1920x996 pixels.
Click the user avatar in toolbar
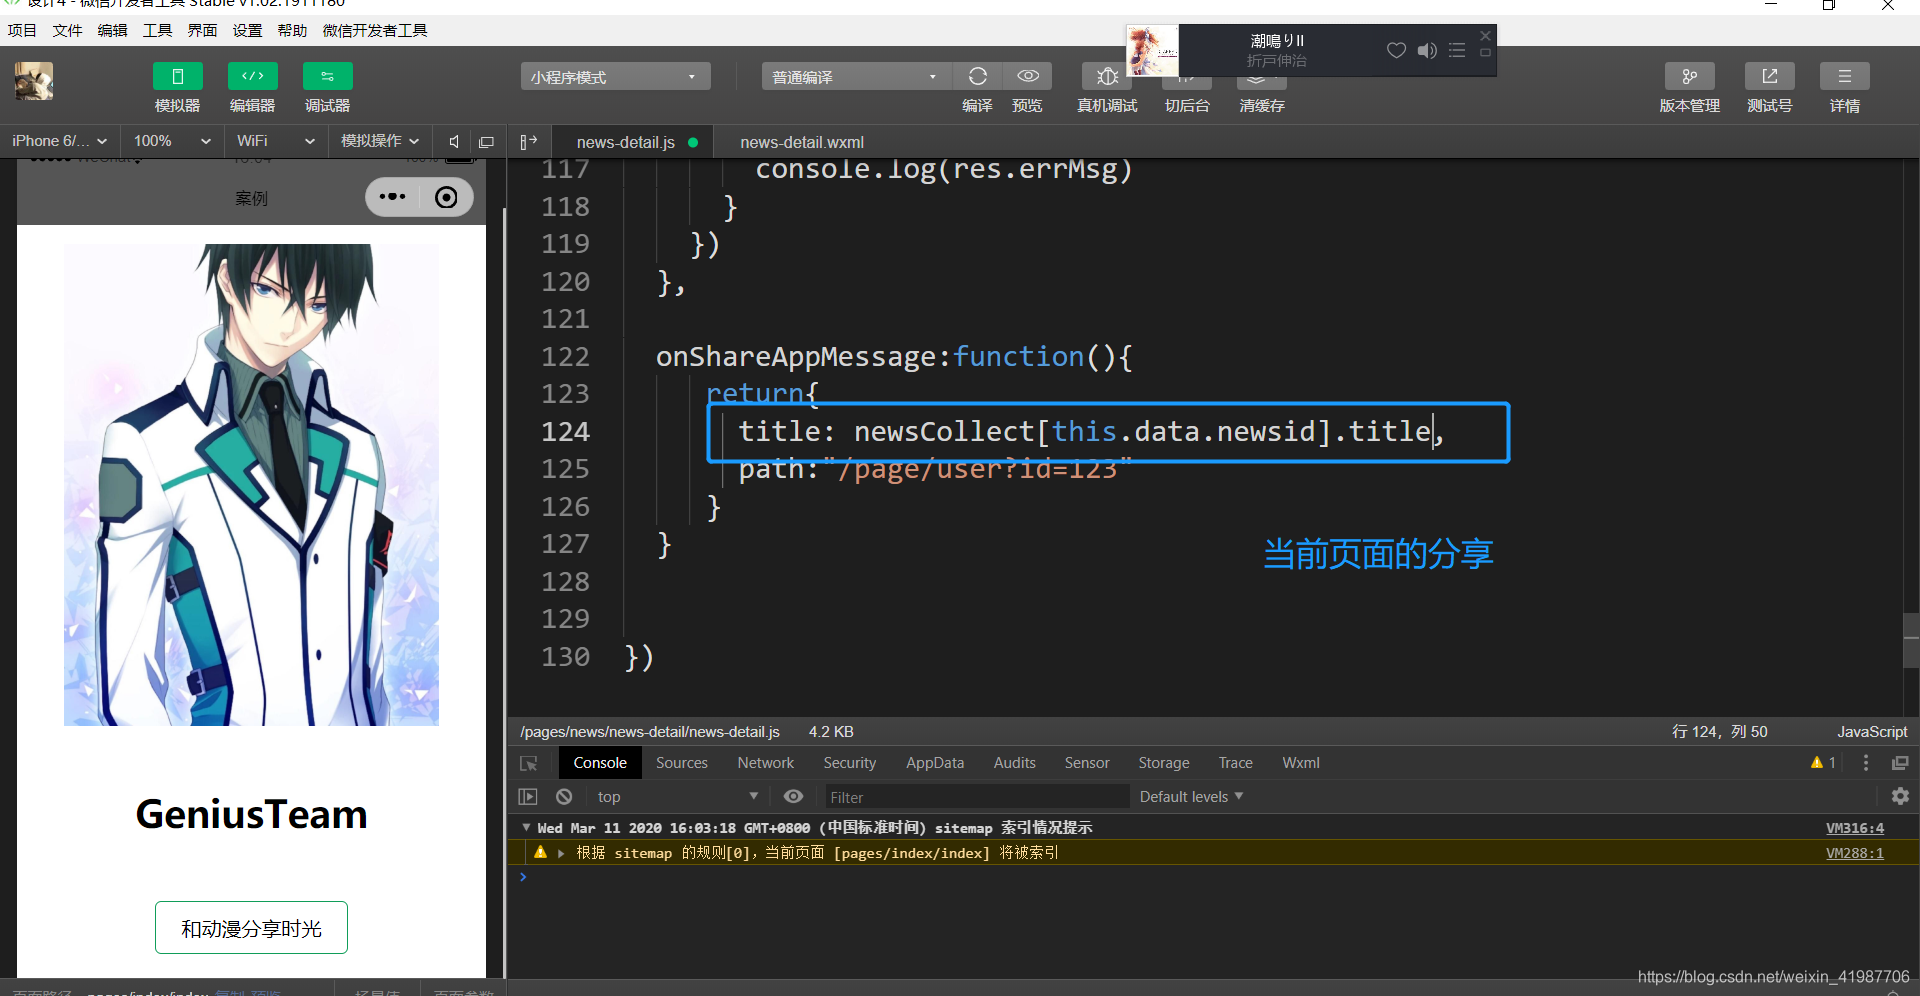[x=34, y=81]
